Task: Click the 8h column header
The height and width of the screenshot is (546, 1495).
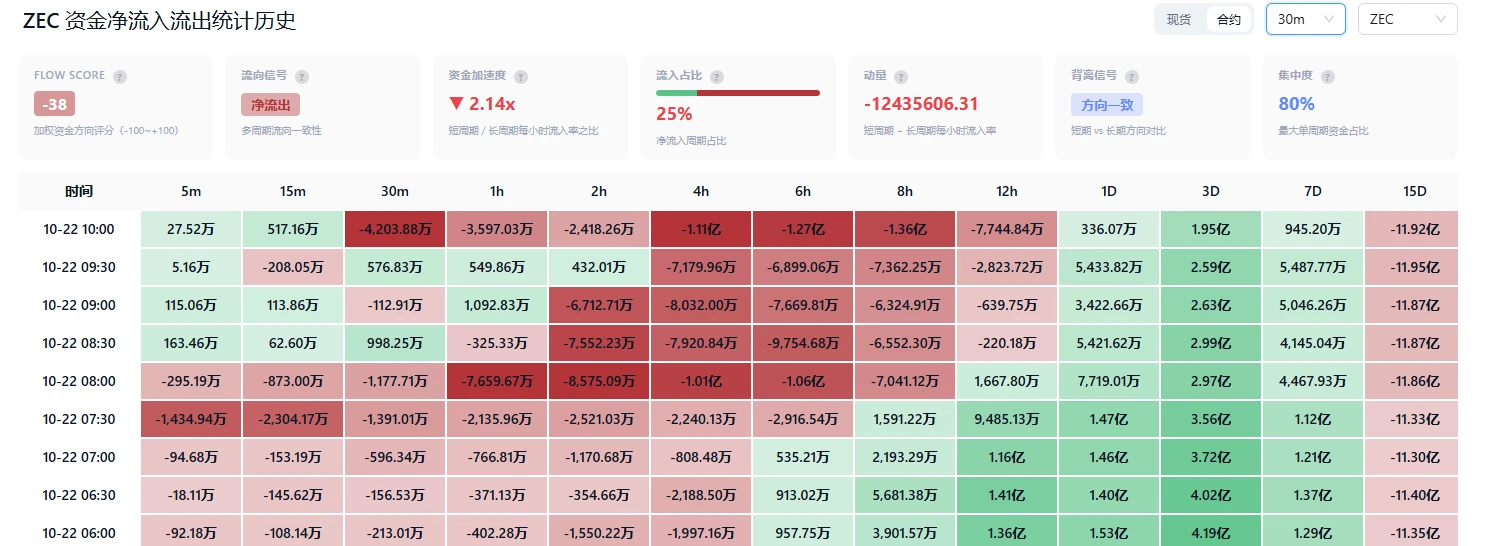Action: tap(905, 191)
